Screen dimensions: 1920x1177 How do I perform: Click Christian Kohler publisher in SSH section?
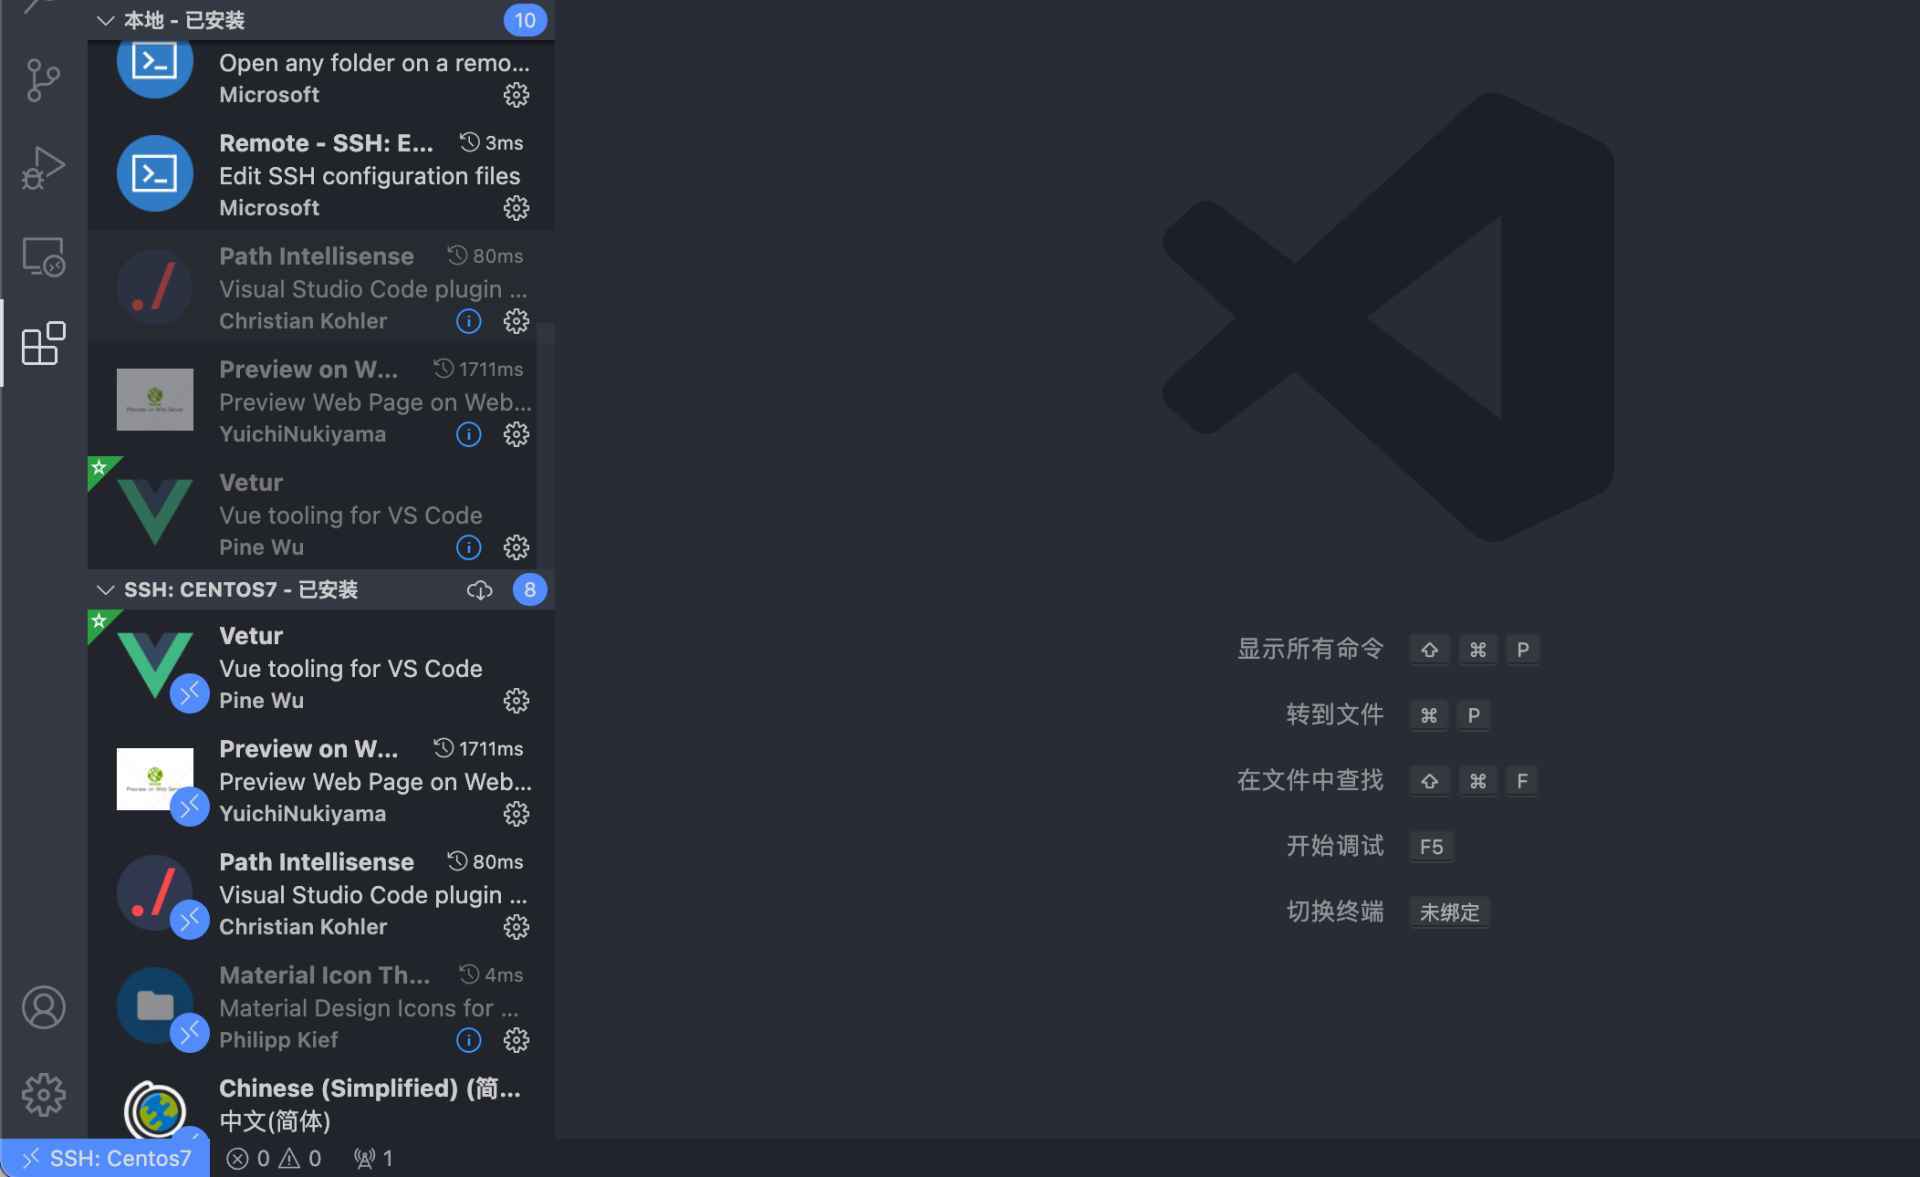[x=303, y=927]
